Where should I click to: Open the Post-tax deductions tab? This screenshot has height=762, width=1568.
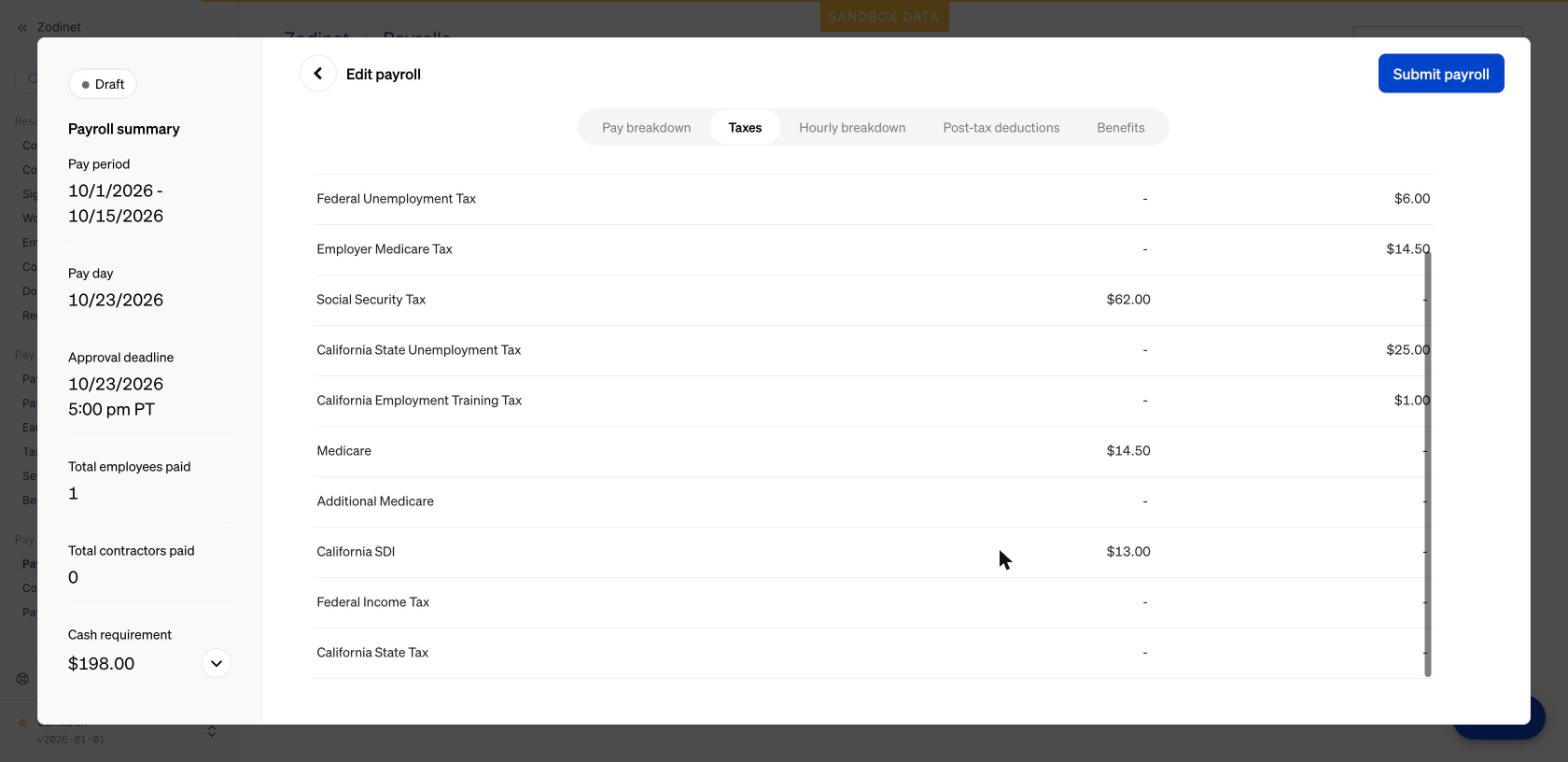click(1001, 128)
